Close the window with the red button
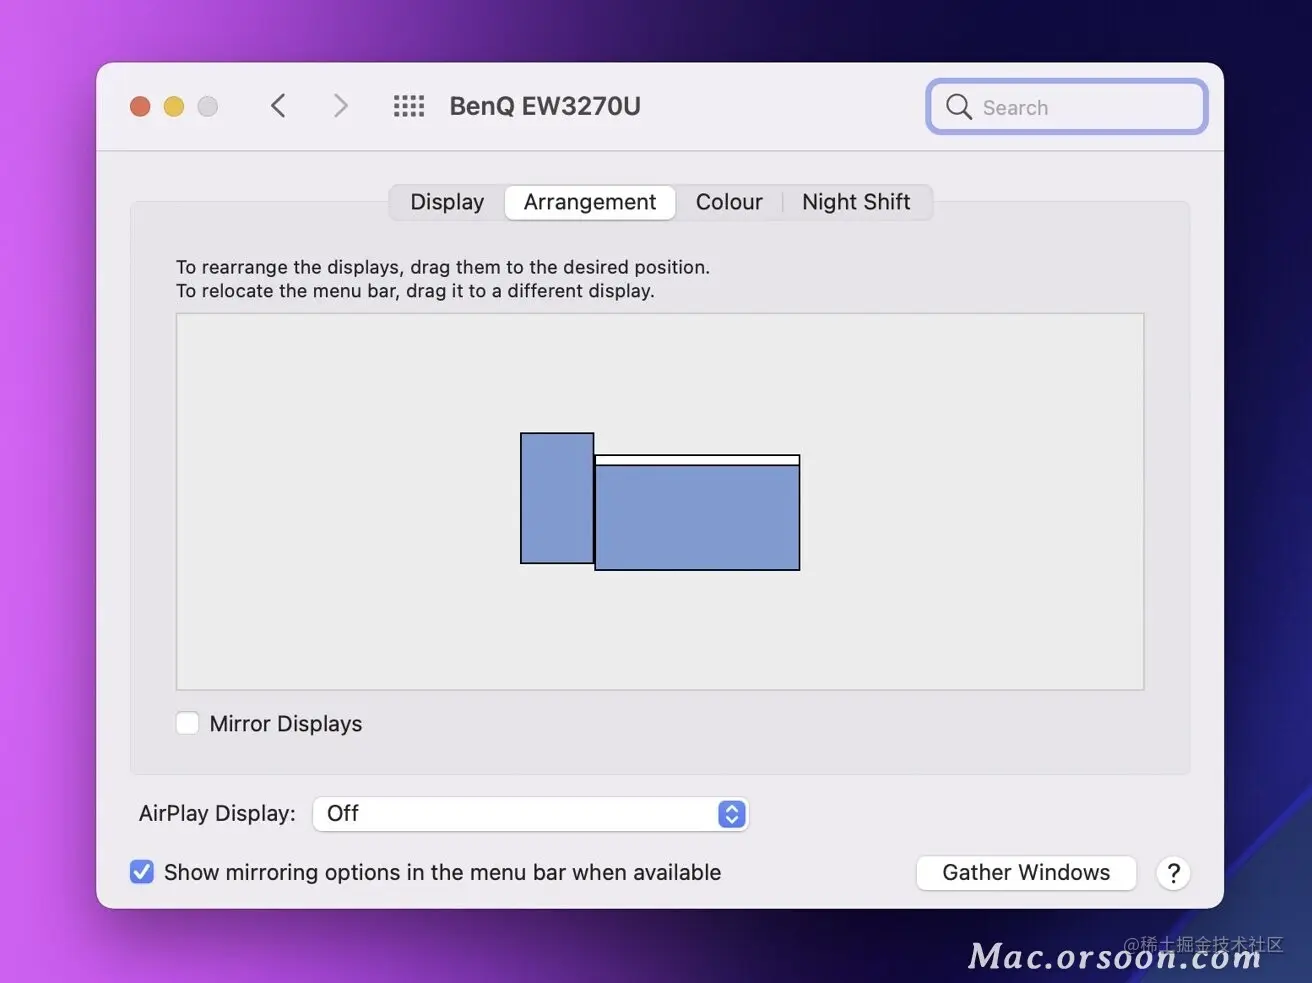 [140, 106]
